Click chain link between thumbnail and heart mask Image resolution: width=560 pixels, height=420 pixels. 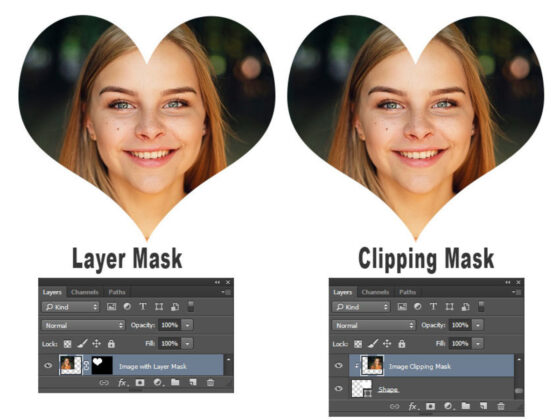pyautogui.click(x=86, y=365)
